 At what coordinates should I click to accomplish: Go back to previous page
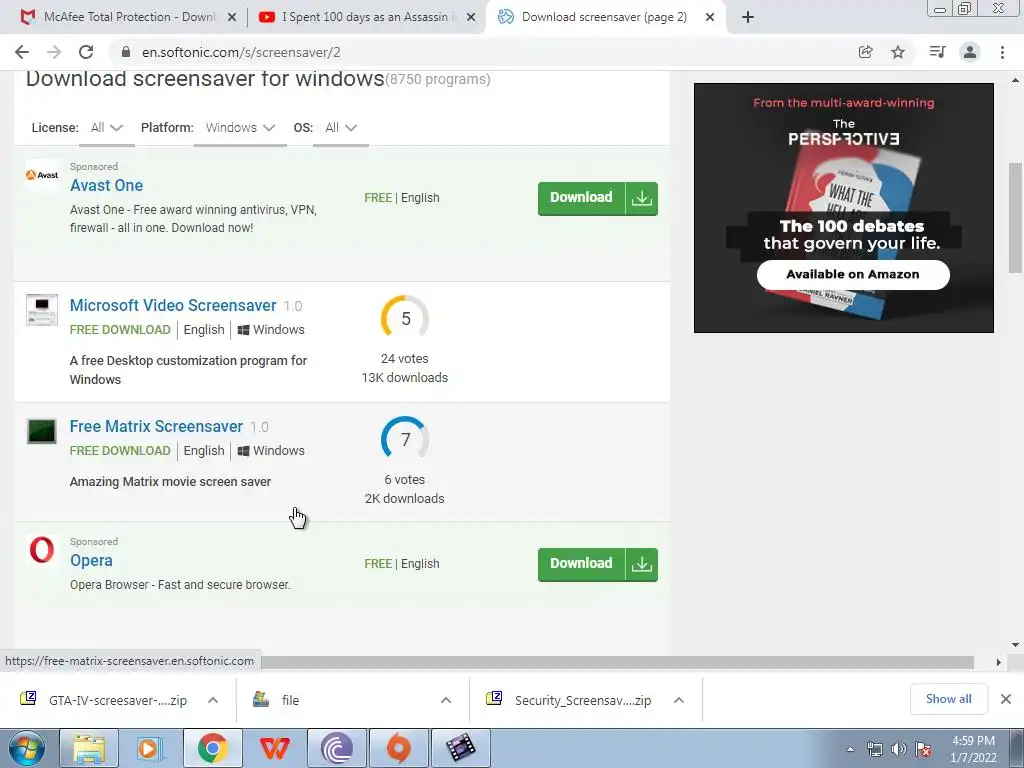[22, 52]
